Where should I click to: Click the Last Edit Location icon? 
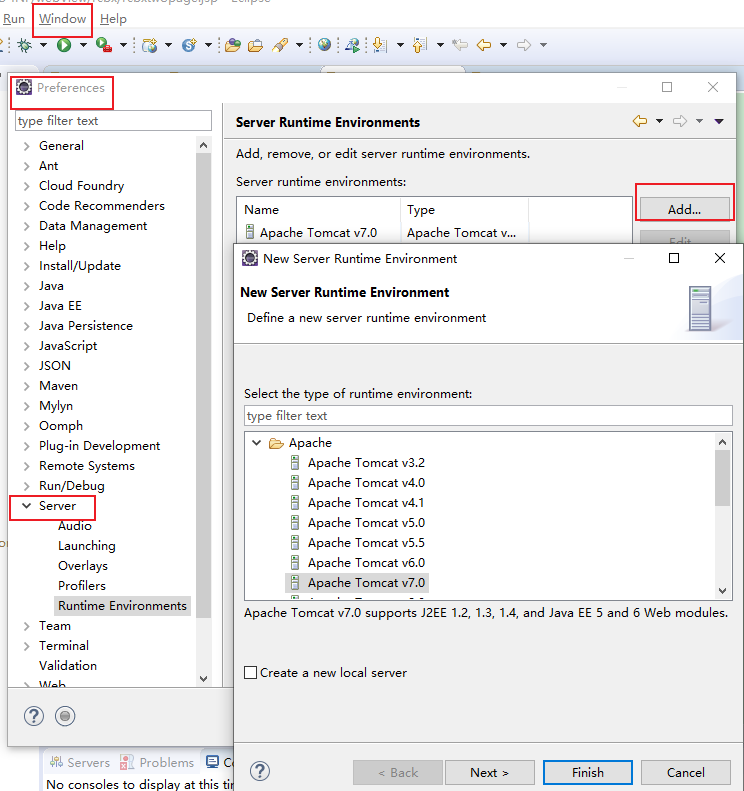460,45
